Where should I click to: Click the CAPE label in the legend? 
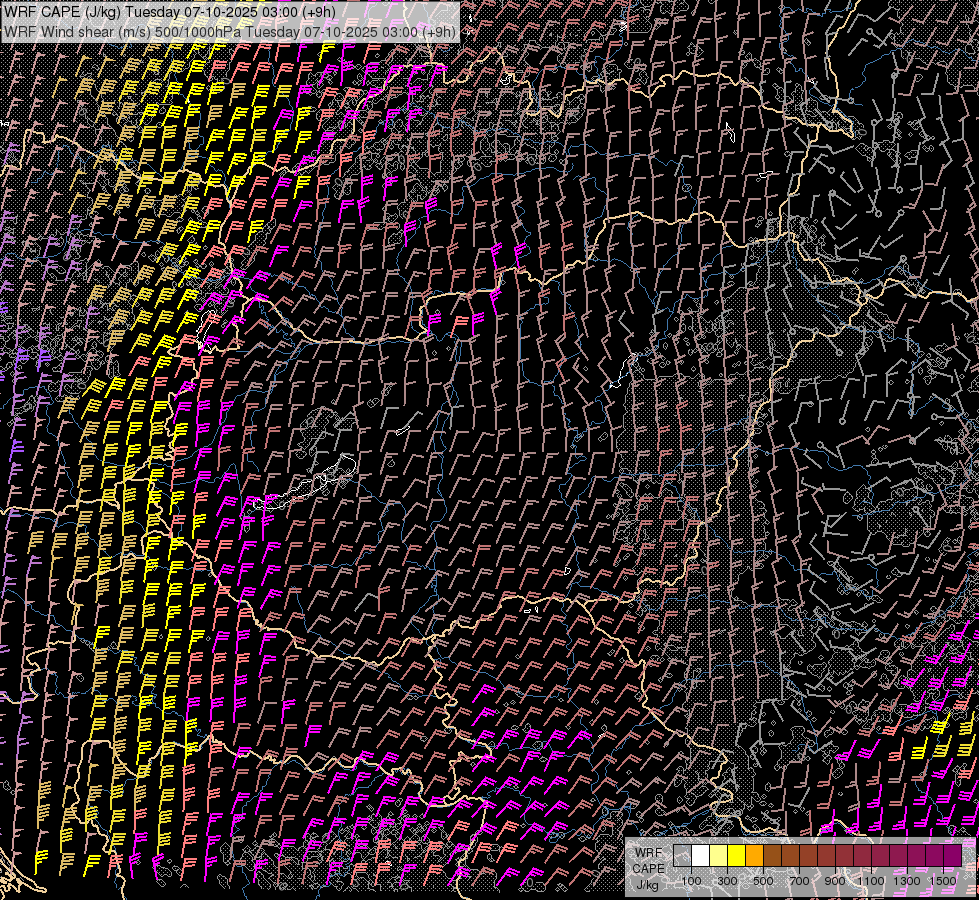point(648,869)
